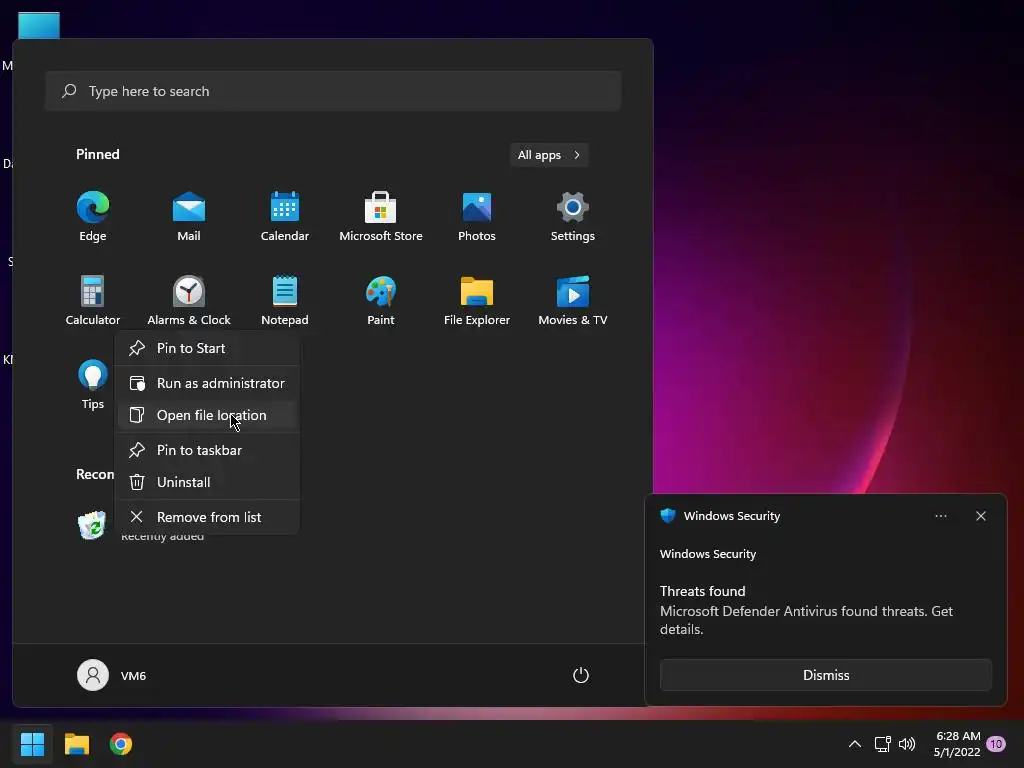Click the Windows Security shield icon
Viewport: 1024px width, 768px height.
[667, 516]
